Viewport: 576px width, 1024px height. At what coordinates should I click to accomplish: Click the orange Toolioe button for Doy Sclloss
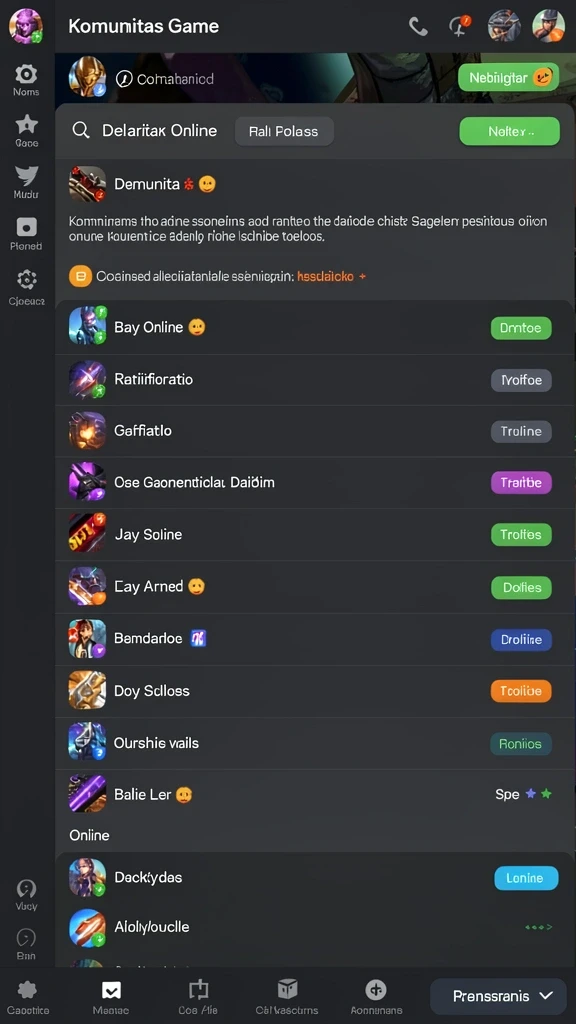coord(520,691)
